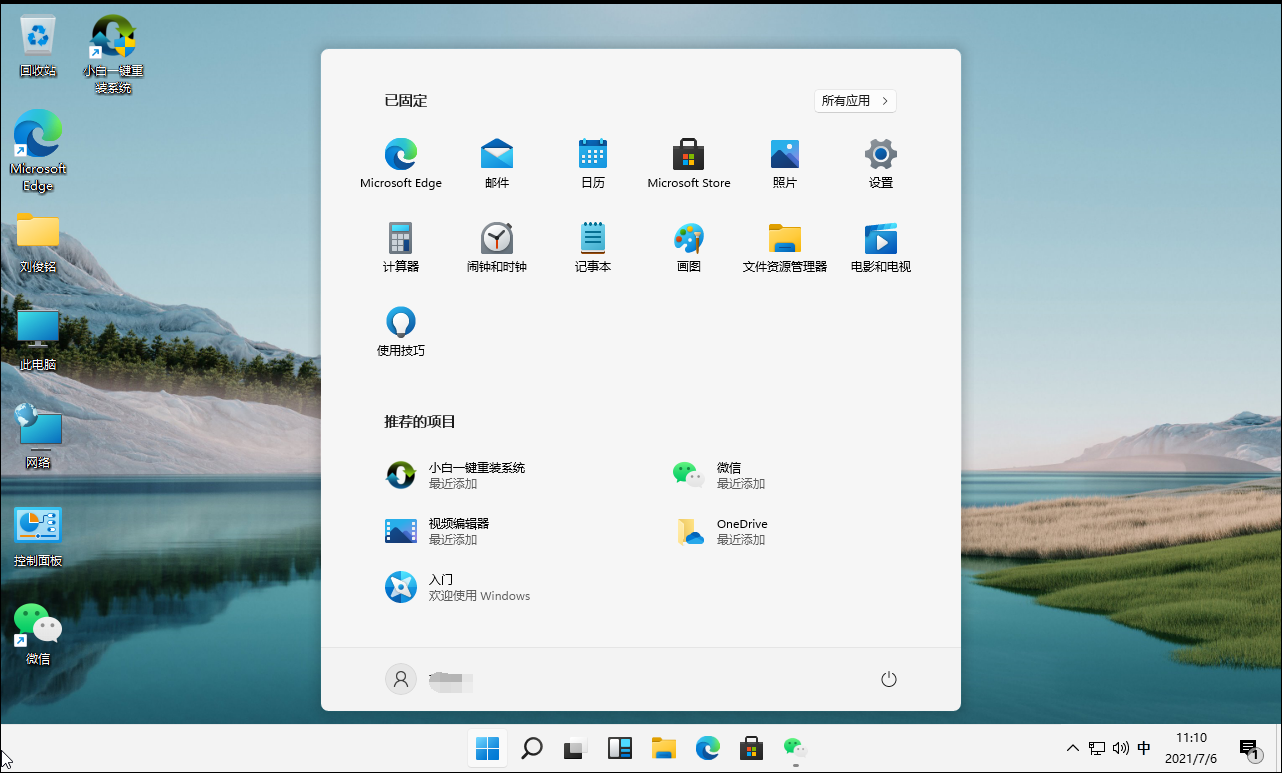
Task: Select 网络 Network desktop icon
Action: pyautogui.click(x=38, y=437)
